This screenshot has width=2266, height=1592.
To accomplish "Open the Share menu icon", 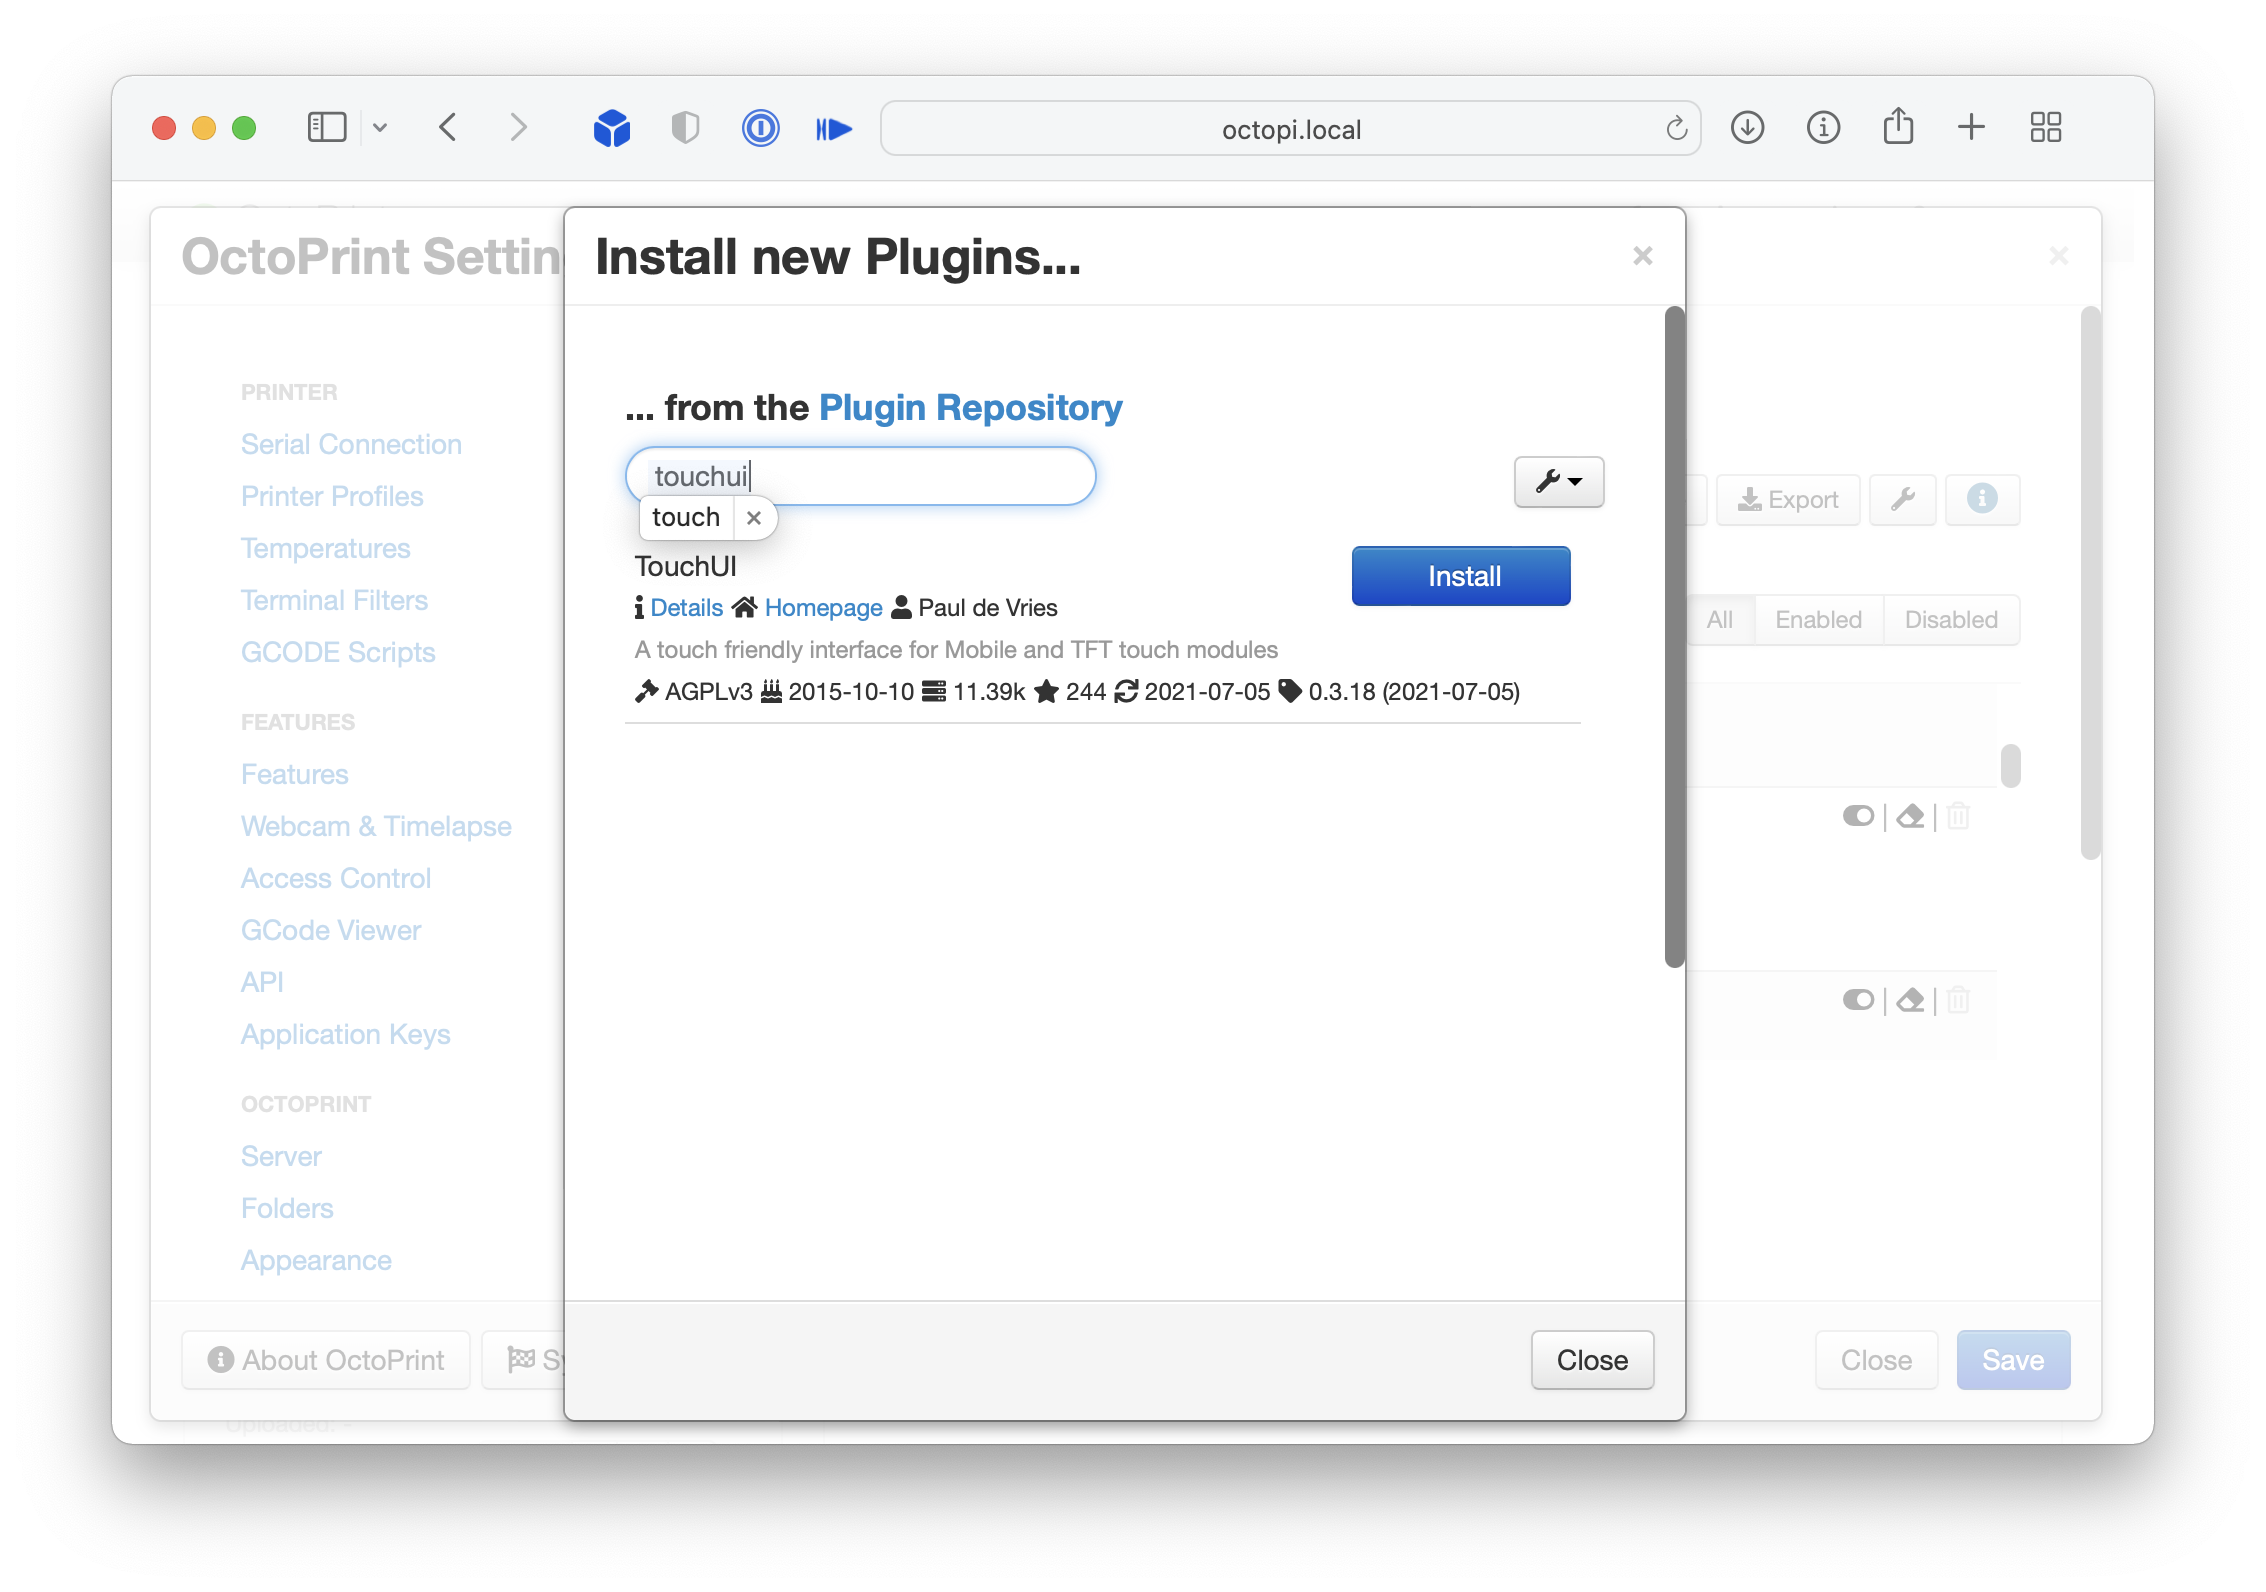I will click(x=1898, y=127).
